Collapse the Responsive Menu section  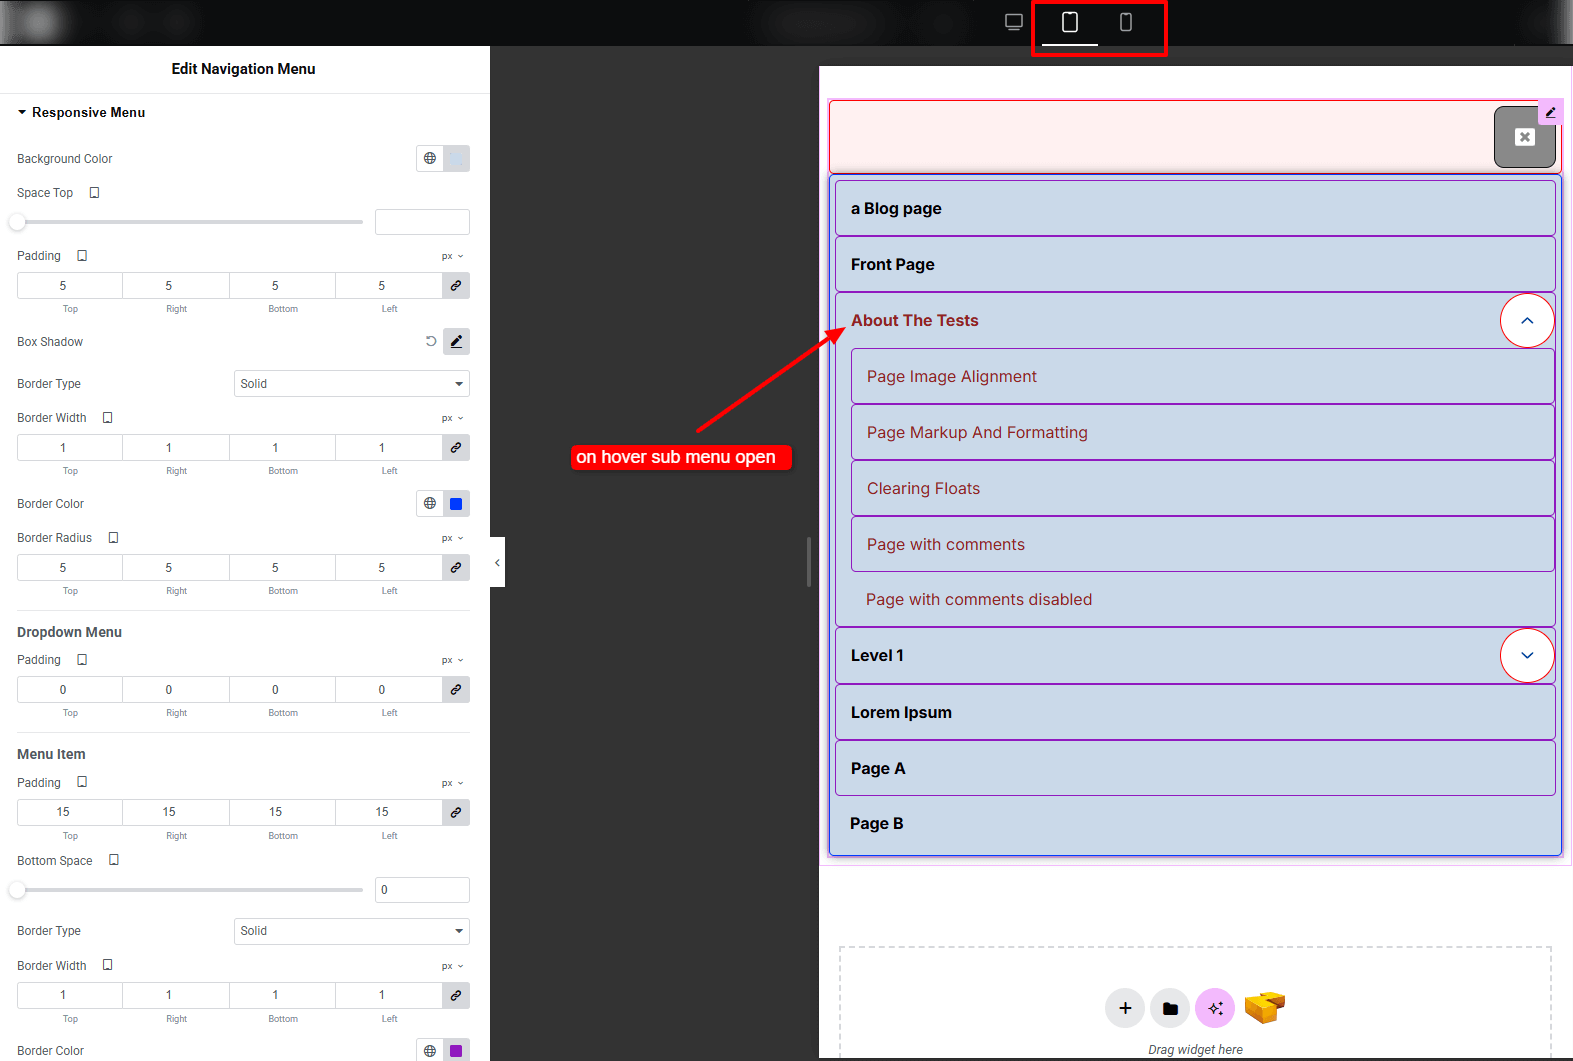point(22,113)
